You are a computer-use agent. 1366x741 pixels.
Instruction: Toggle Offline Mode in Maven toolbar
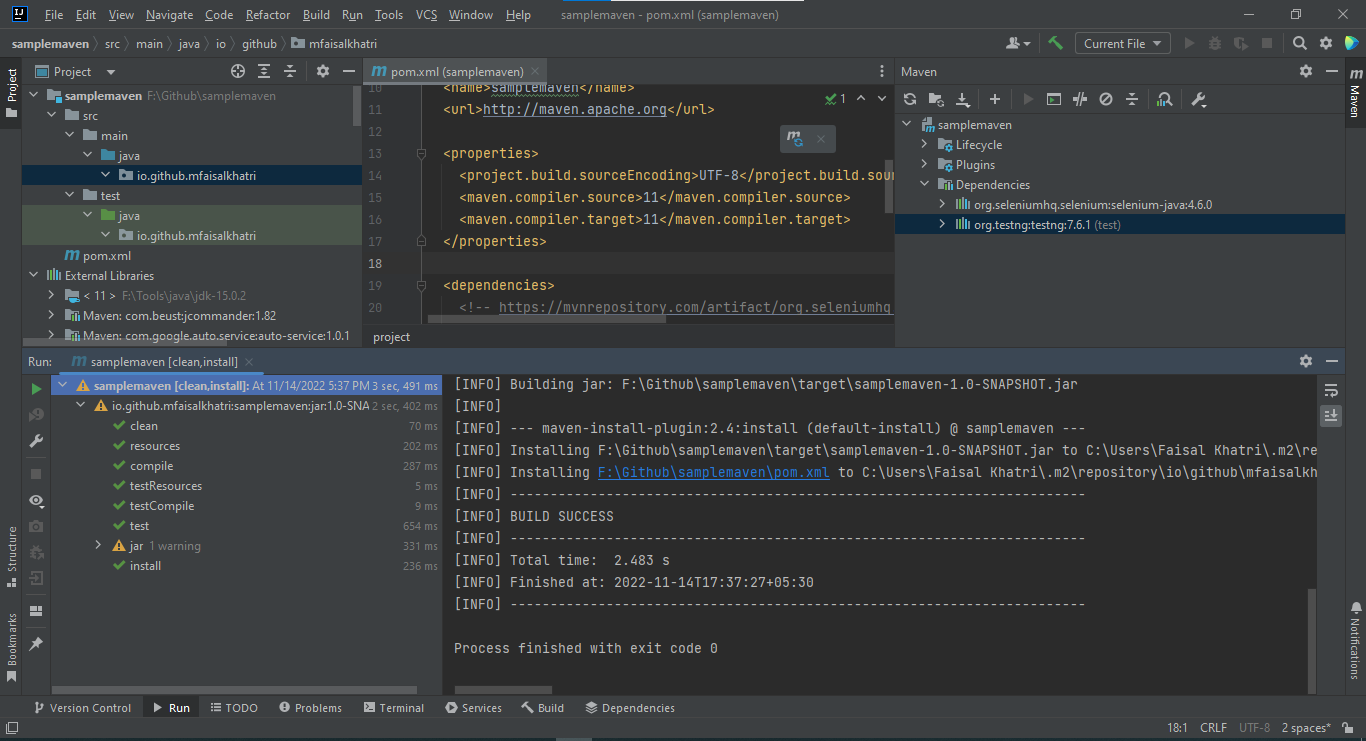tap(1080, 99)
